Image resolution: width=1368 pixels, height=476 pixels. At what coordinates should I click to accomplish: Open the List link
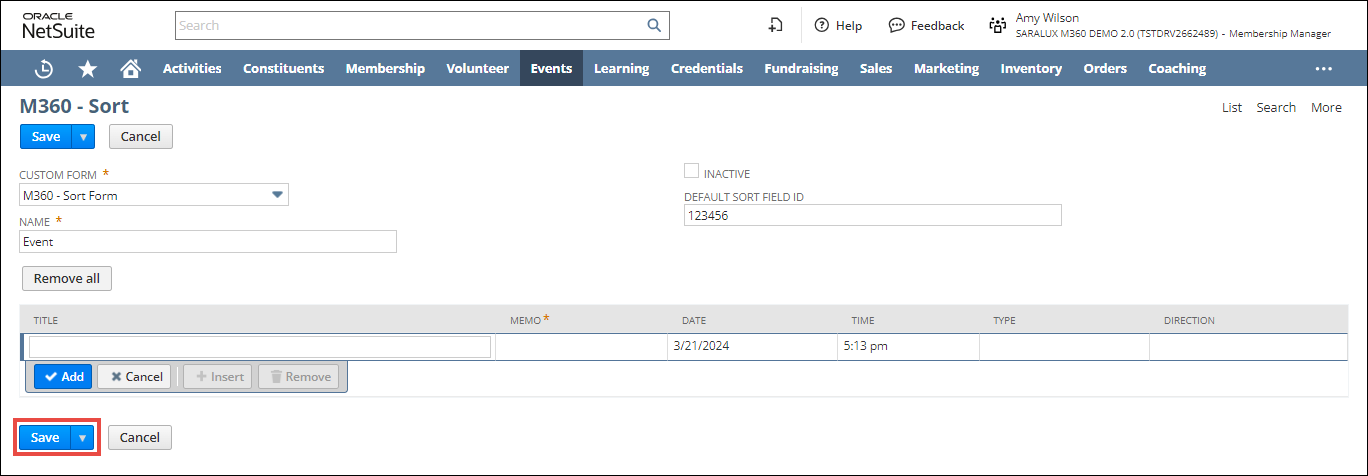[x=1231, y=107]
